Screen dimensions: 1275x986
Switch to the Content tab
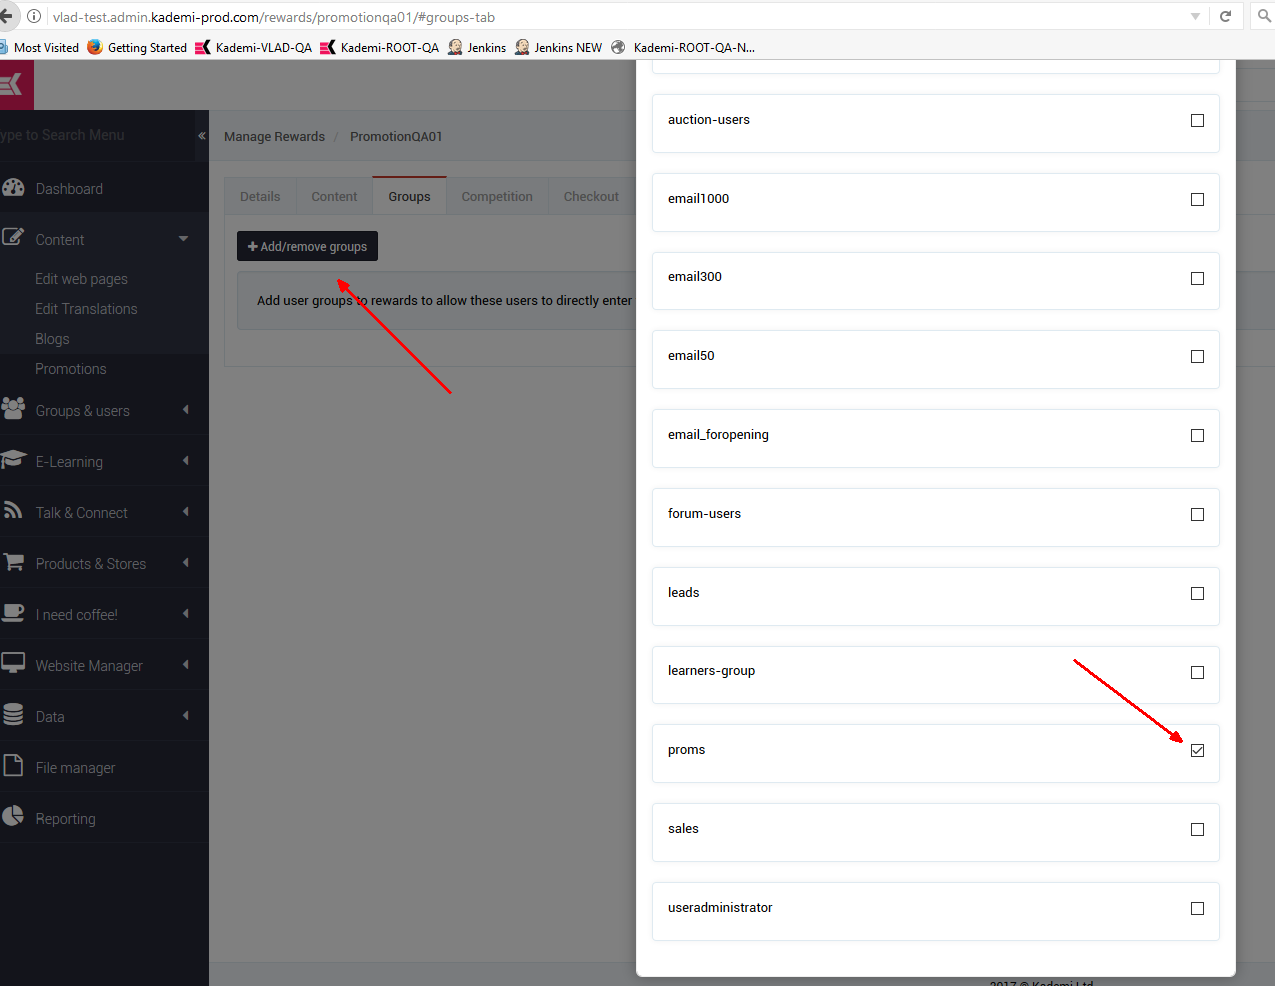point(334,196)
